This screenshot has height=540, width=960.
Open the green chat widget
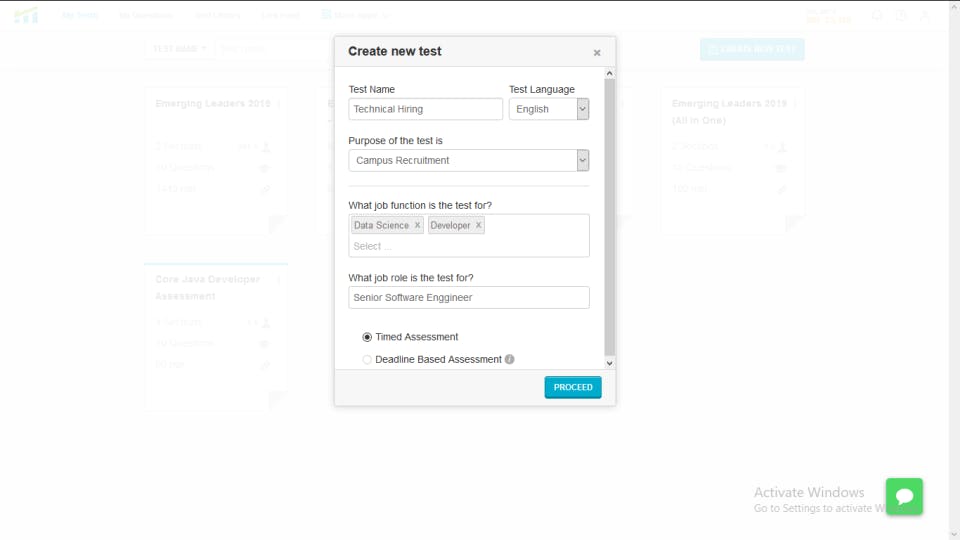pos(904,496)
